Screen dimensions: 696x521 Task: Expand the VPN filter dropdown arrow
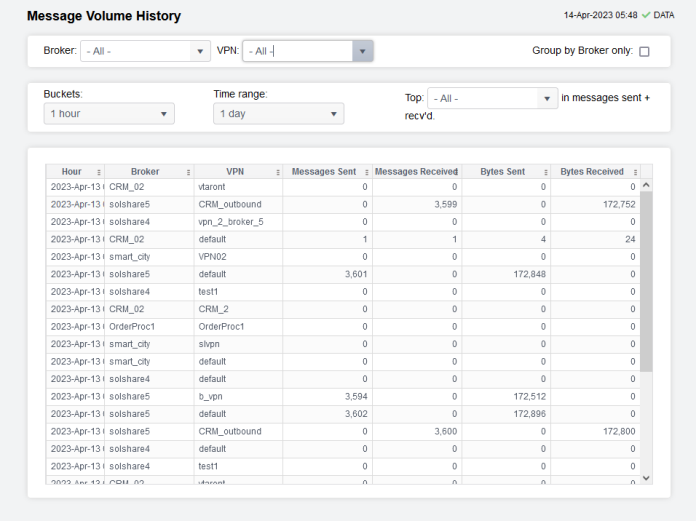click(x=362, y=52)
